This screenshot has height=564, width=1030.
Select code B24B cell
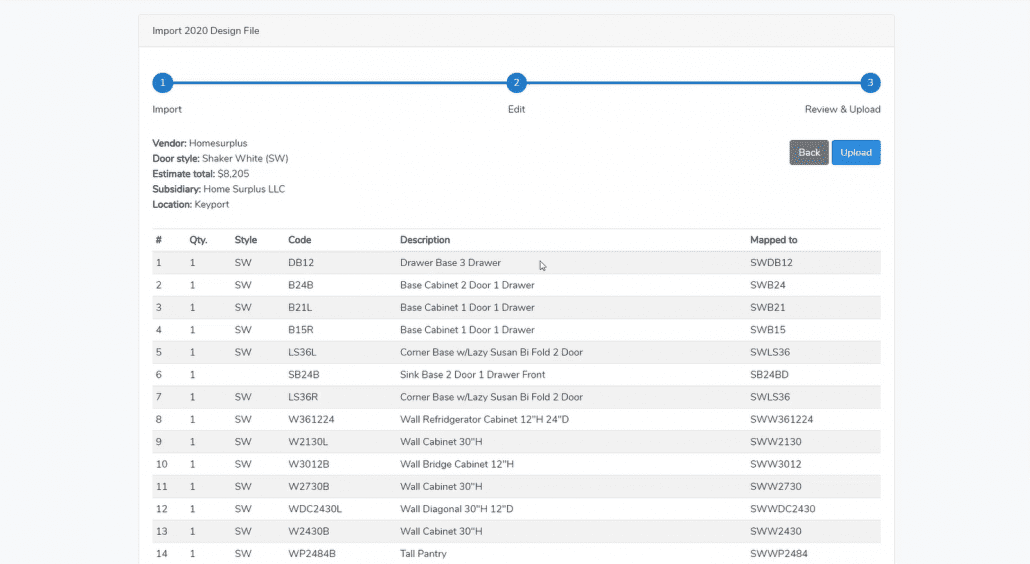coord(301,285)
